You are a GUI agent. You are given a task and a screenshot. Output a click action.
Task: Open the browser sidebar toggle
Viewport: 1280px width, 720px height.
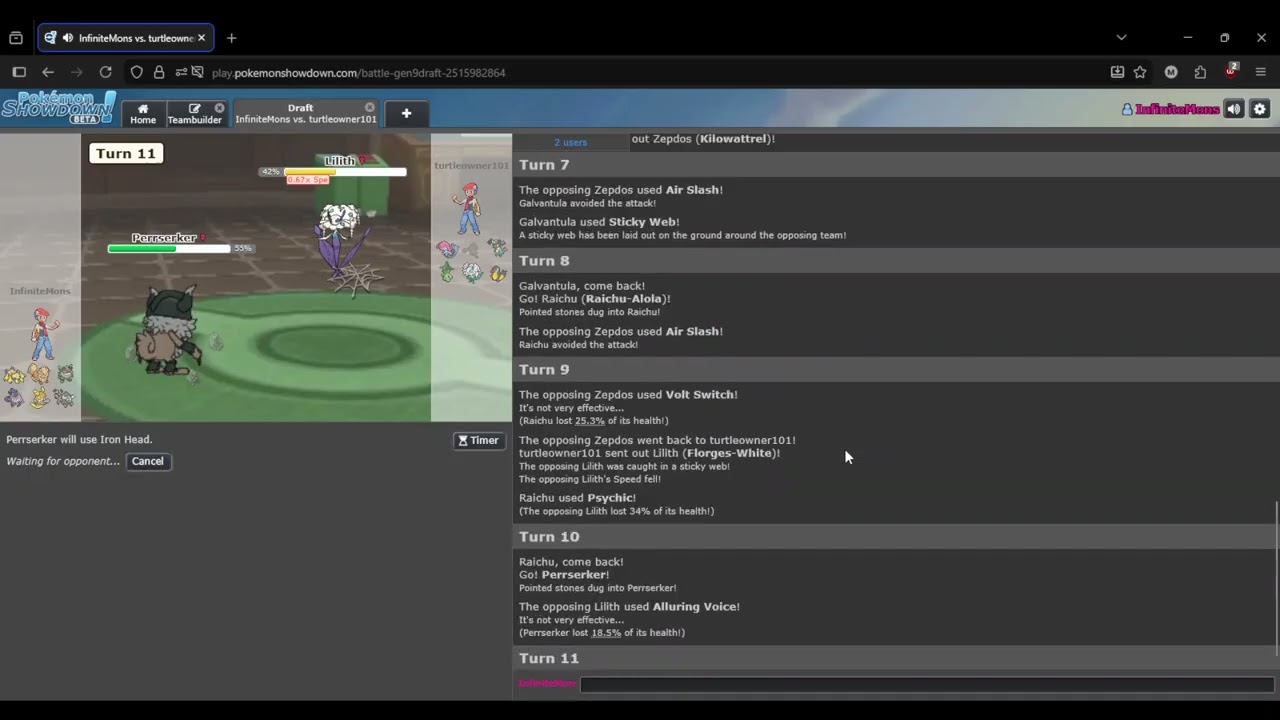tap(18, 72)
